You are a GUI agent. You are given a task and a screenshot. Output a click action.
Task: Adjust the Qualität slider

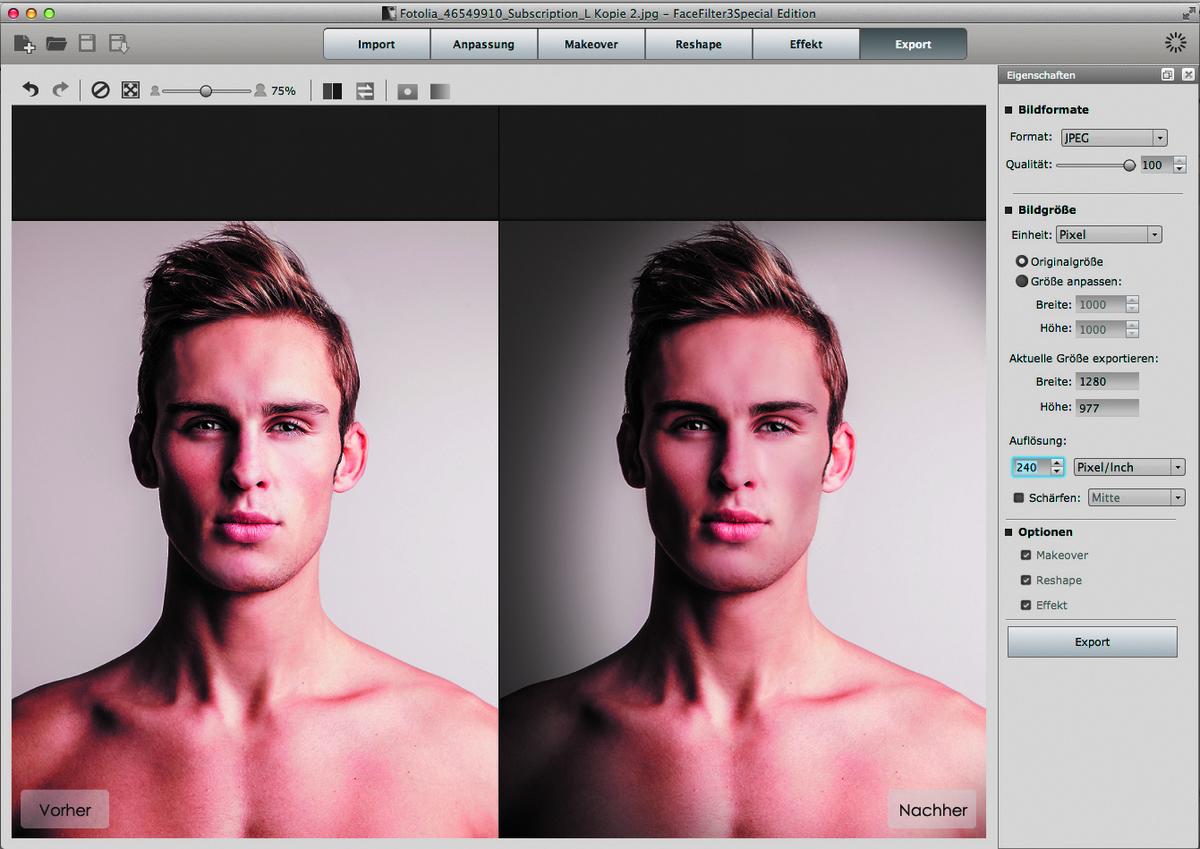(x=1129, y=165)
